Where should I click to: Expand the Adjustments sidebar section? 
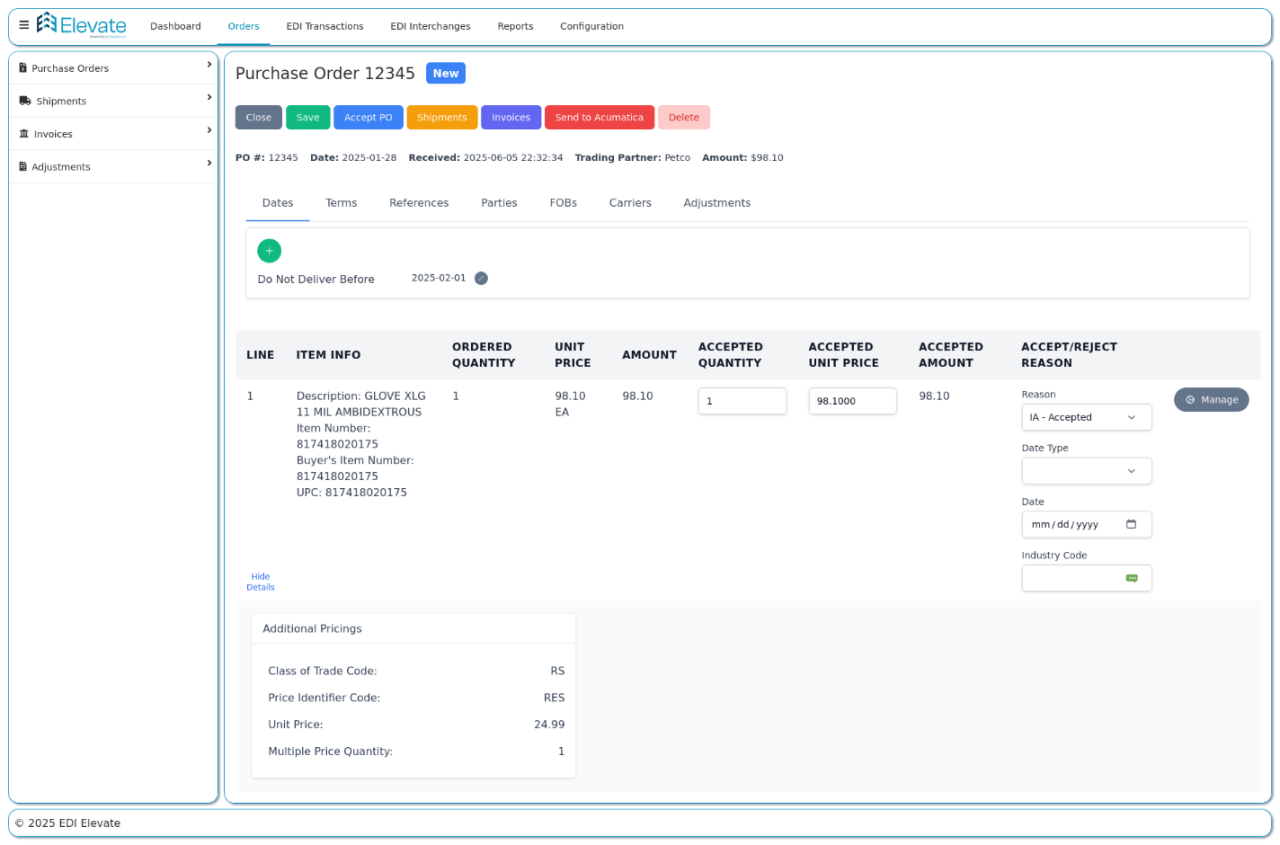pos(209,163)
